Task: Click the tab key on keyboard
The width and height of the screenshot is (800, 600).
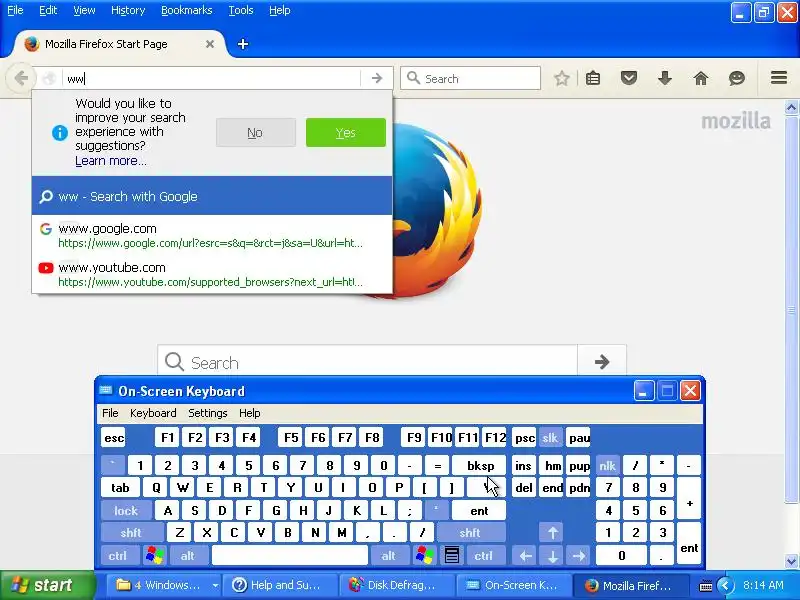Action: coord(120,488)
